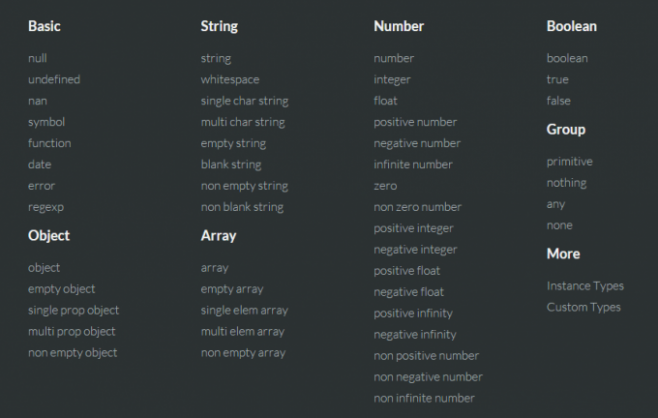Open the integer type link
658x418 pixels.
point(392,80)
